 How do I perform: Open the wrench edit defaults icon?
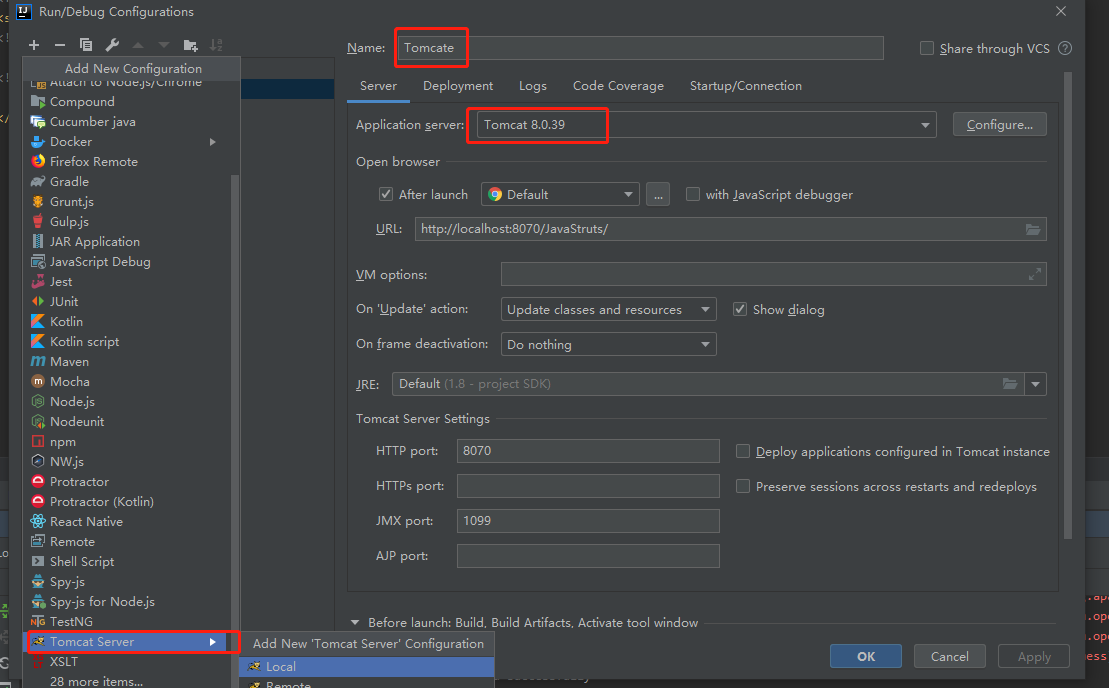click(x=112, y=45)
